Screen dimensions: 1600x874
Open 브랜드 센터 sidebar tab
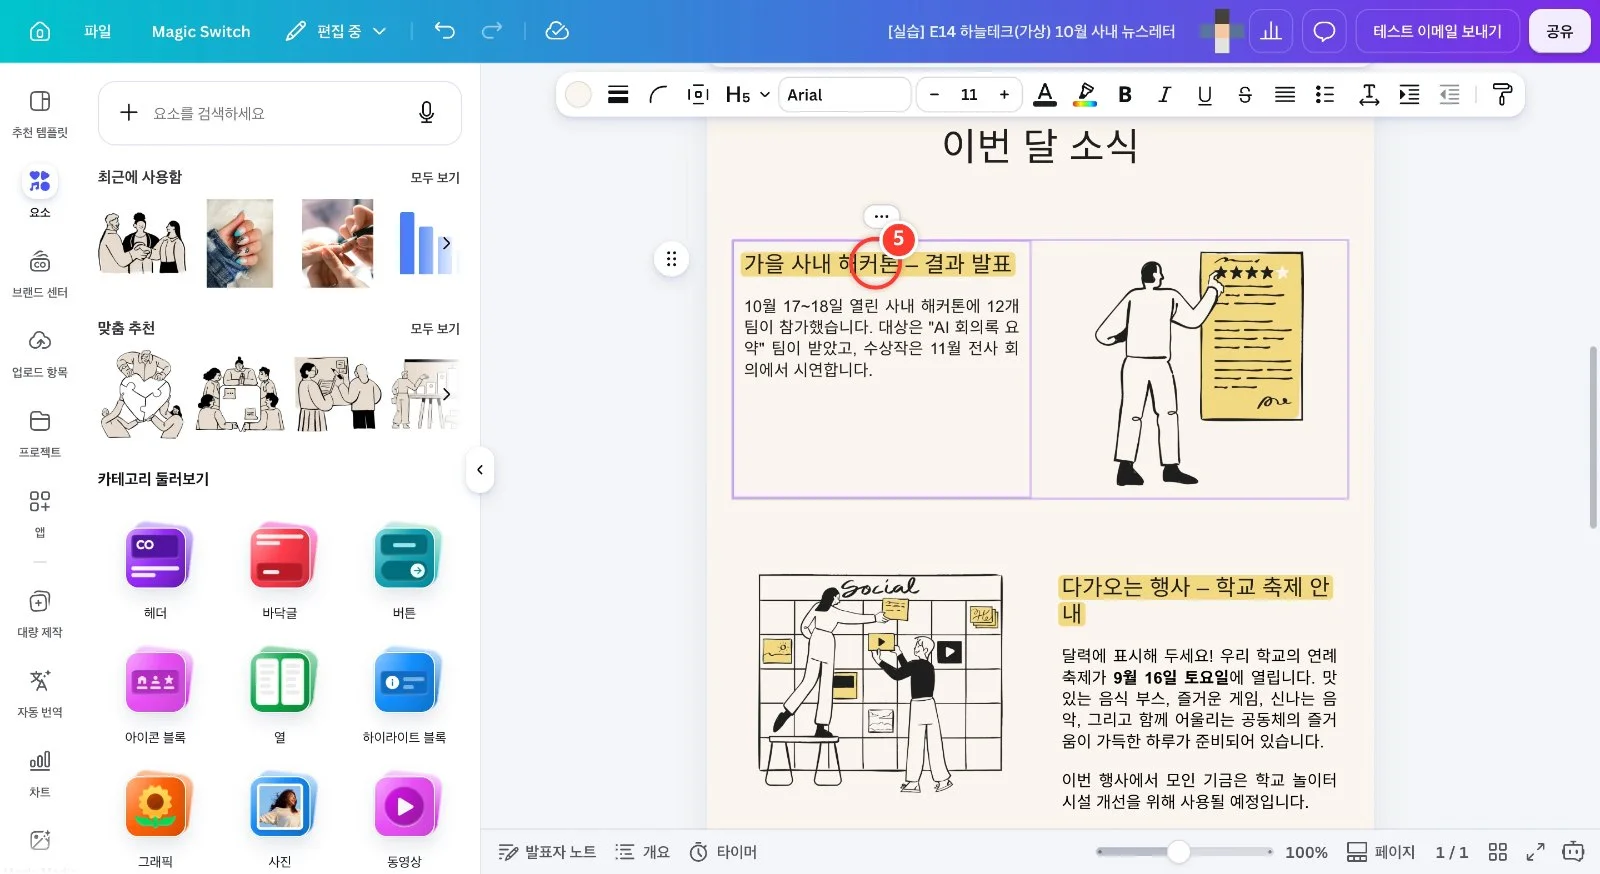point(40,274)
